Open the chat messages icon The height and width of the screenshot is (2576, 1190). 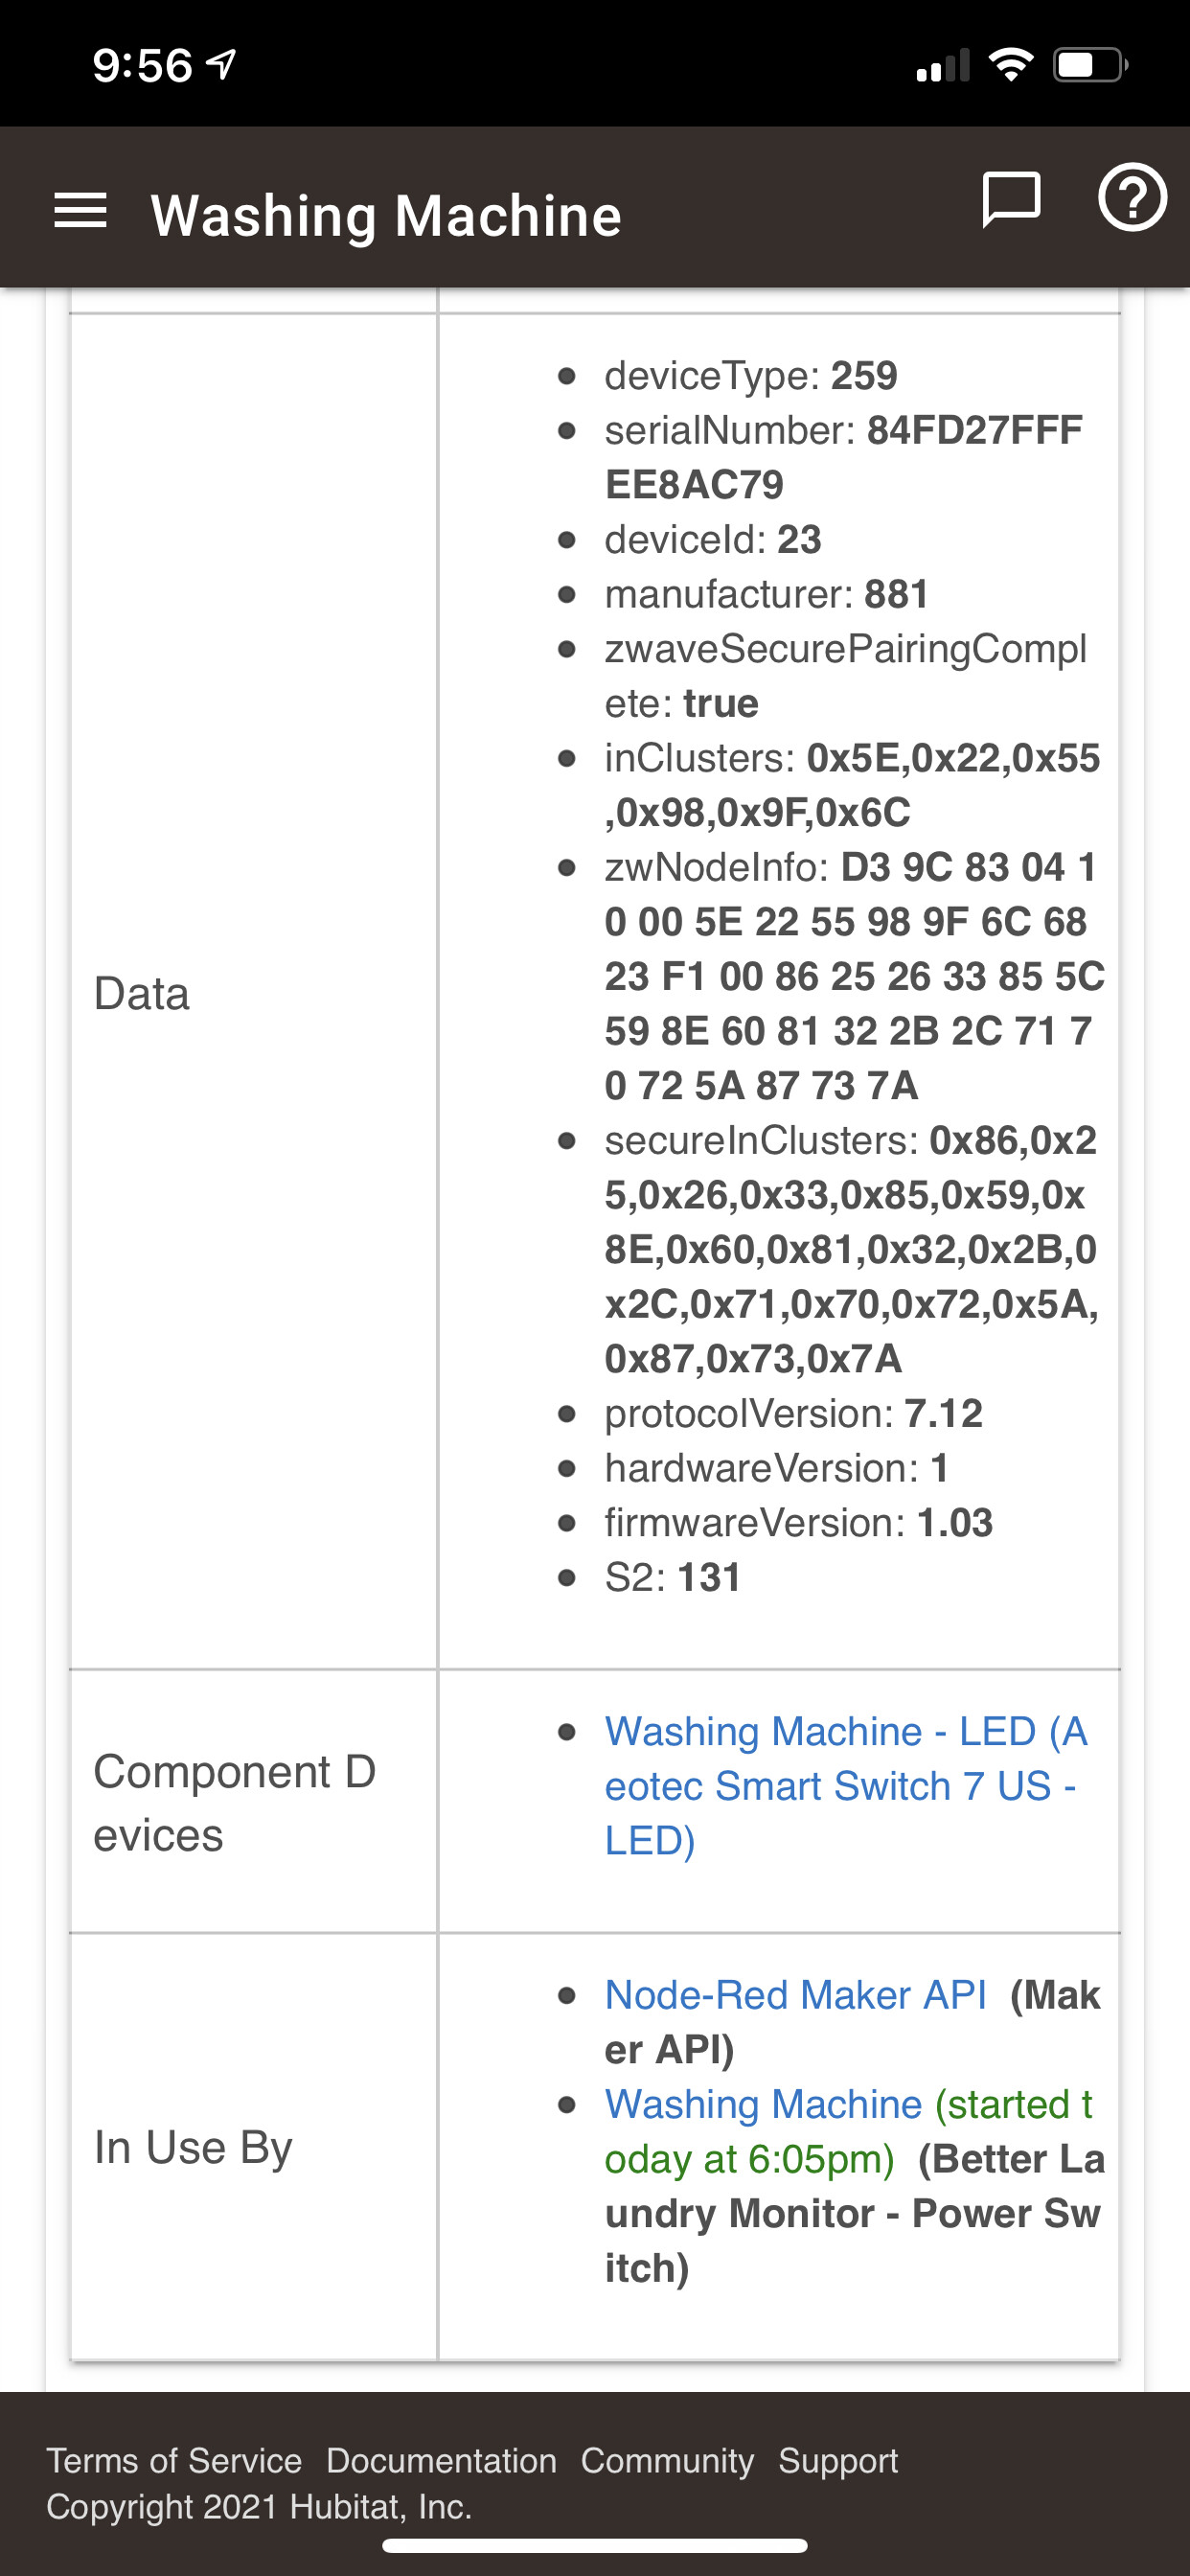[1011, 200]
